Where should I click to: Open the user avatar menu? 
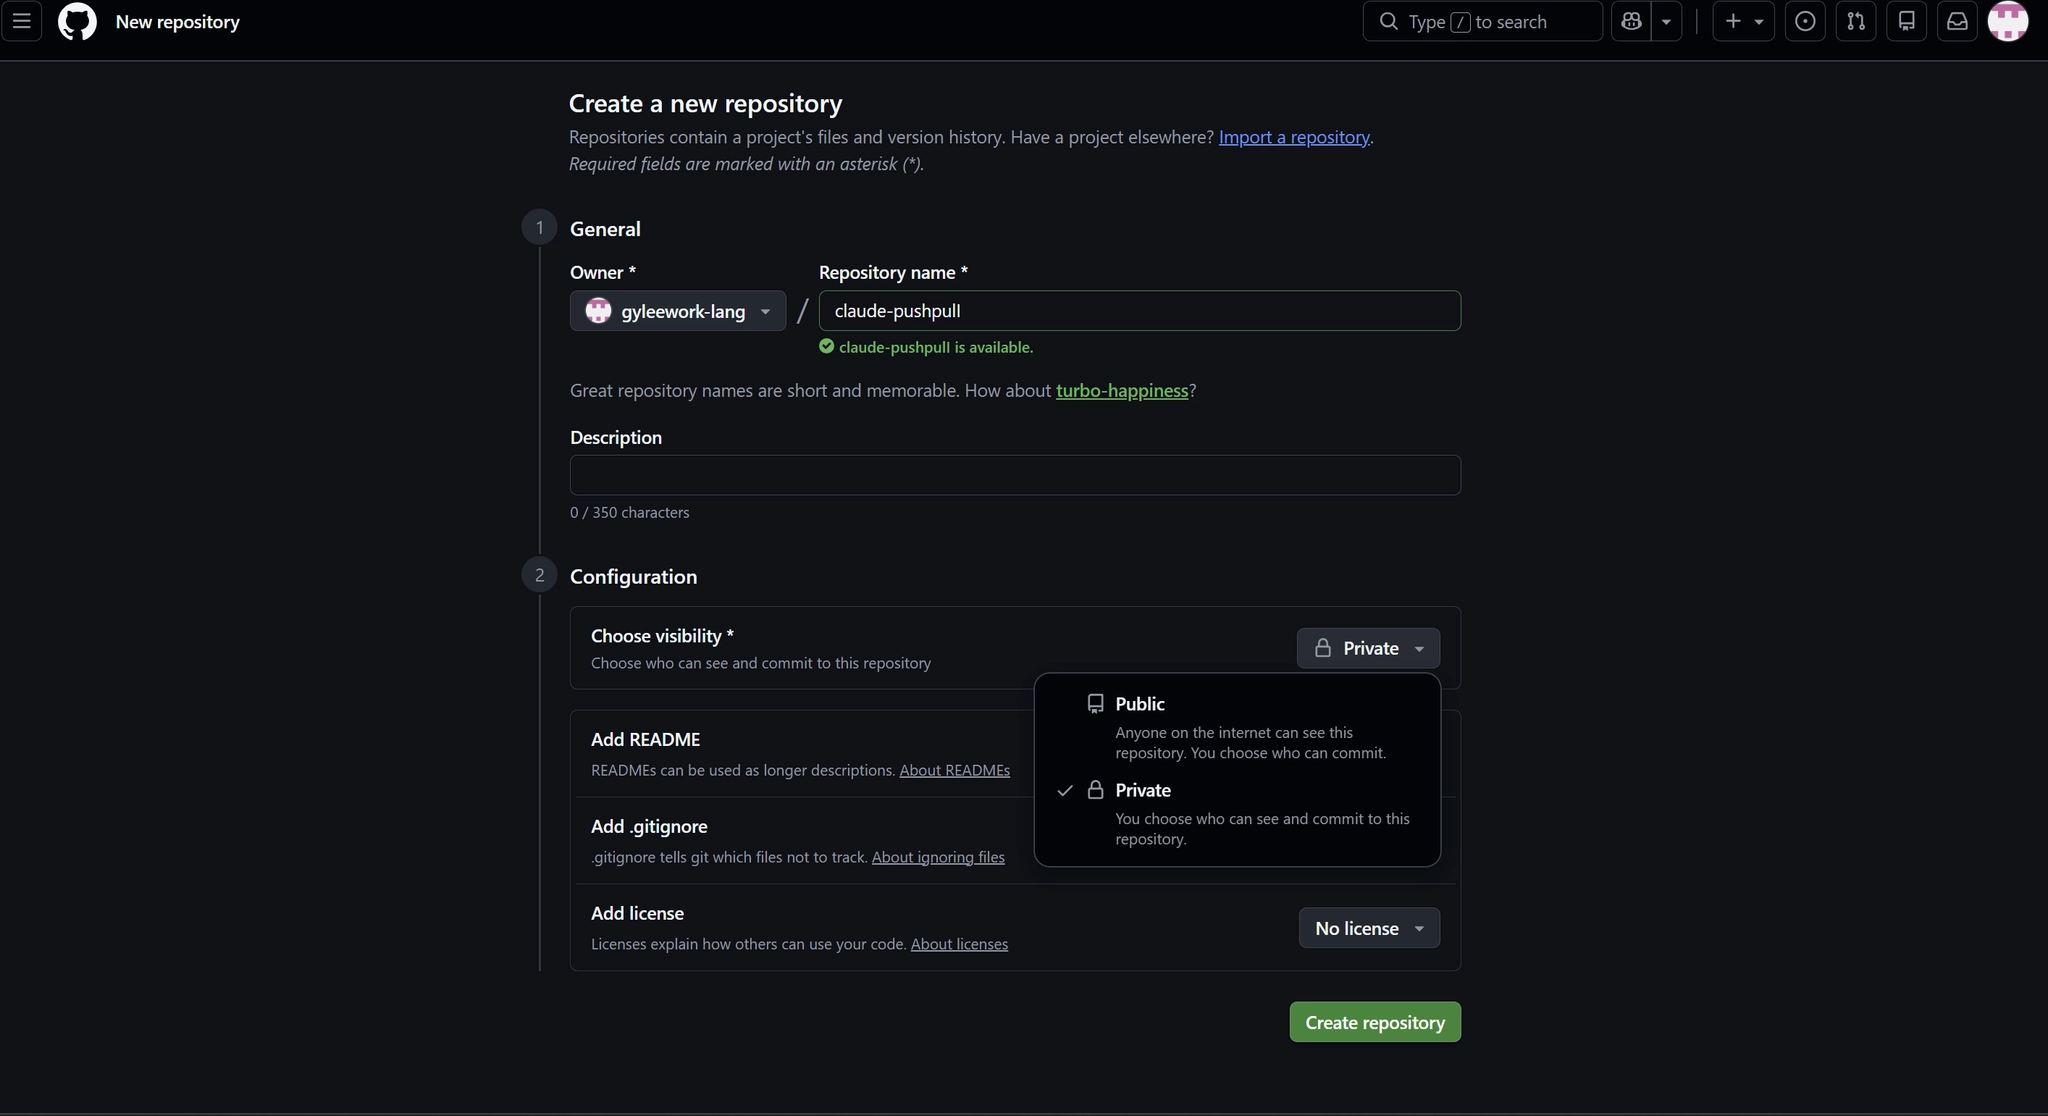click(2007, 21)
